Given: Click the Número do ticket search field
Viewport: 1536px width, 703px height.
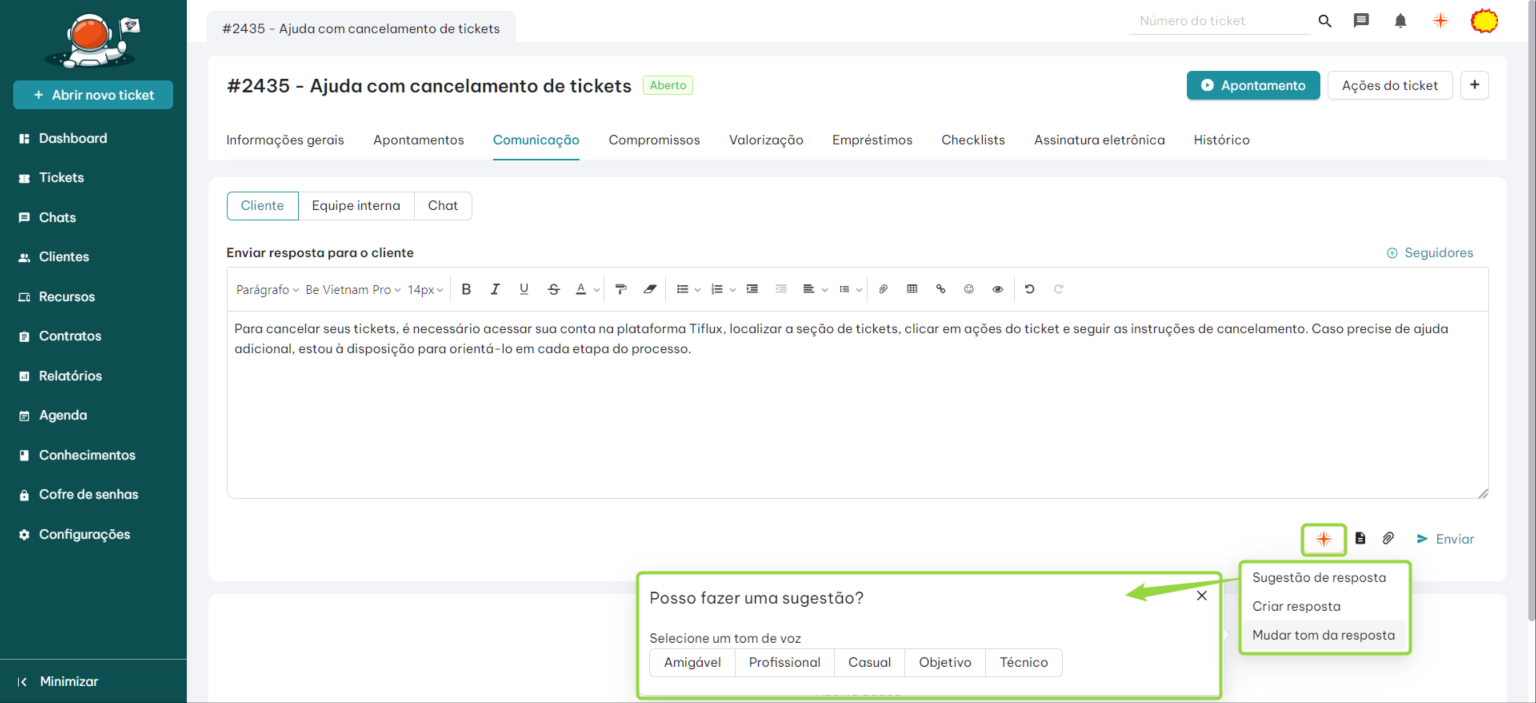Looking at the screenshot, I should click(x=1218, y=21).
